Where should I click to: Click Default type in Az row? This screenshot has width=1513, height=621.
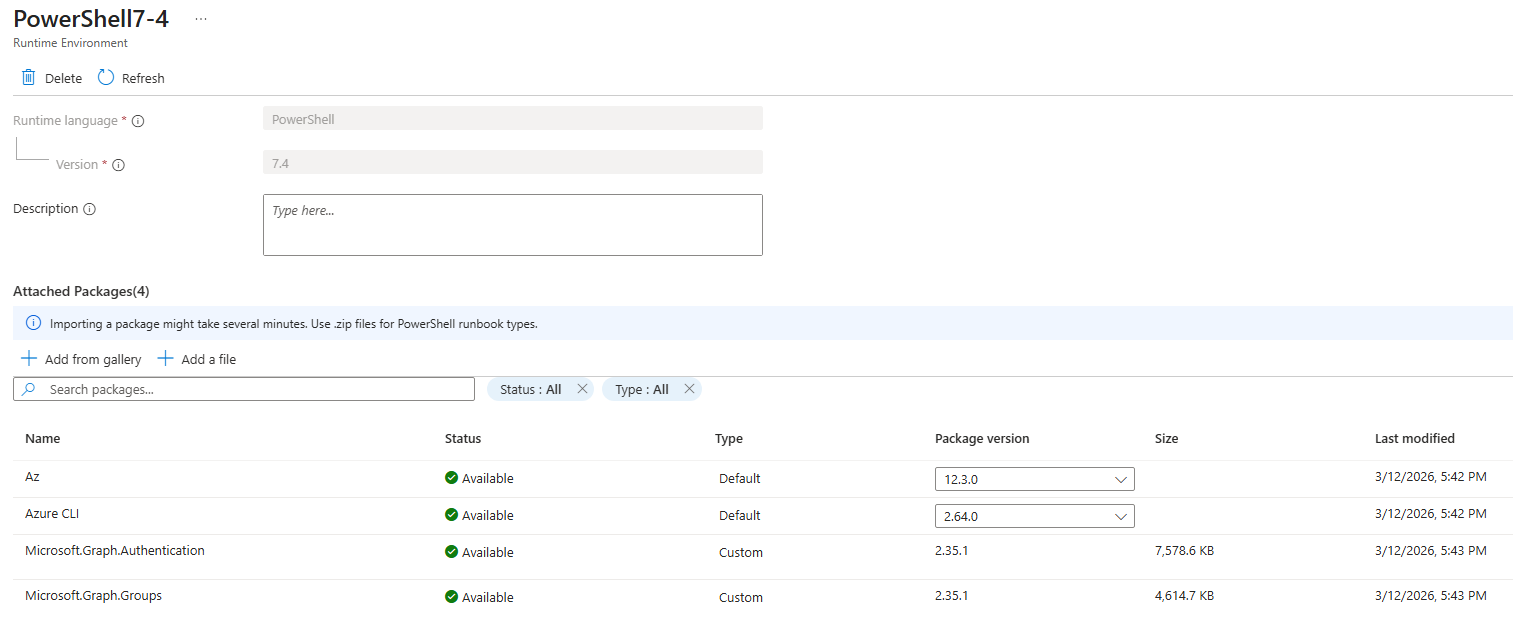[740, 479]
